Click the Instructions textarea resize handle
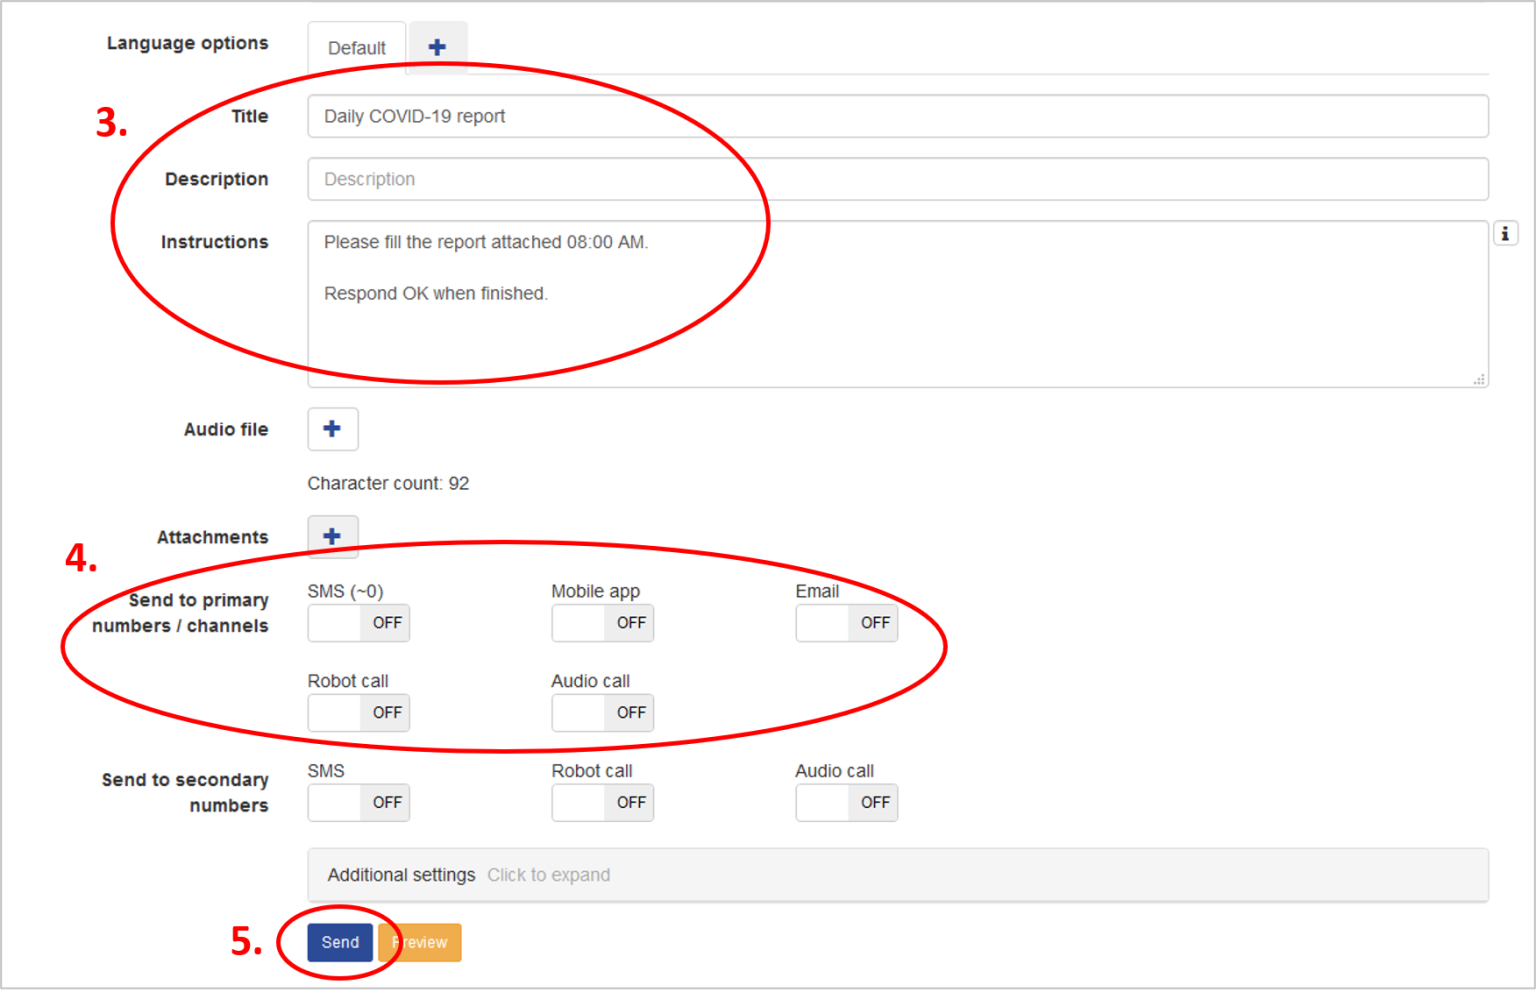The width and height of the screenshot is (1536, 992). (x=1479, y=378)
